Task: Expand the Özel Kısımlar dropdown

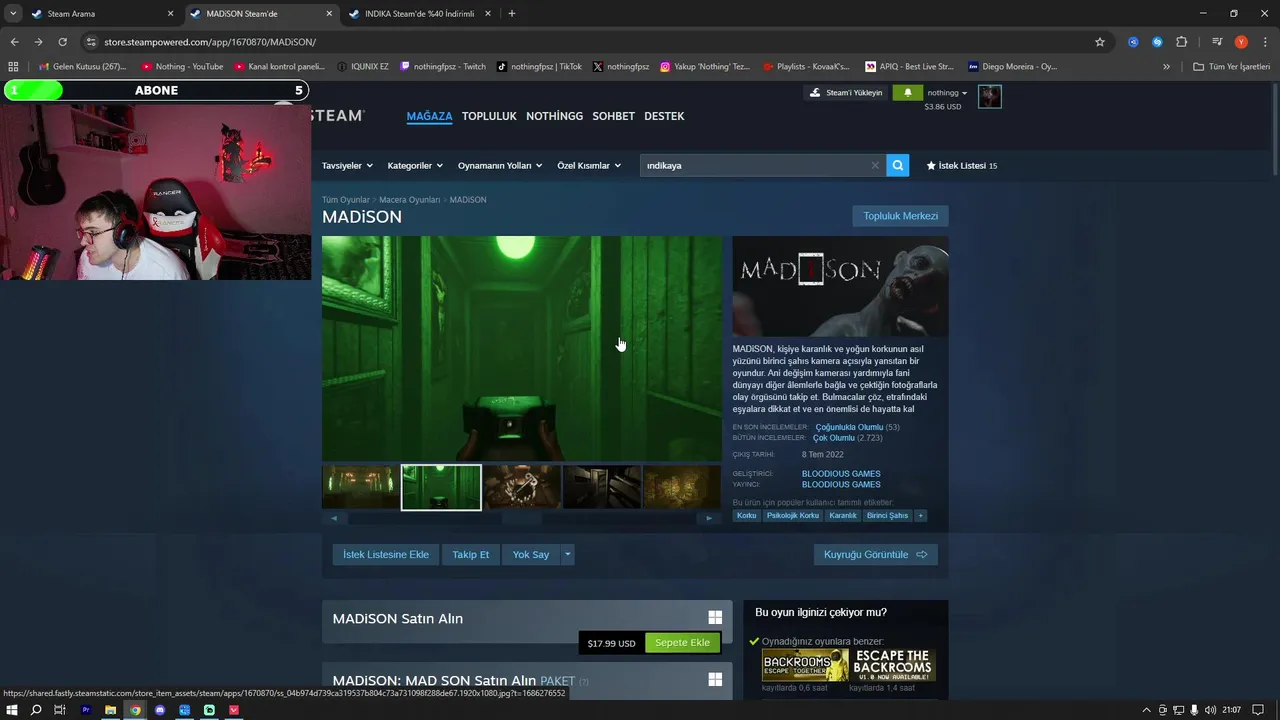Action: point(589,166)
